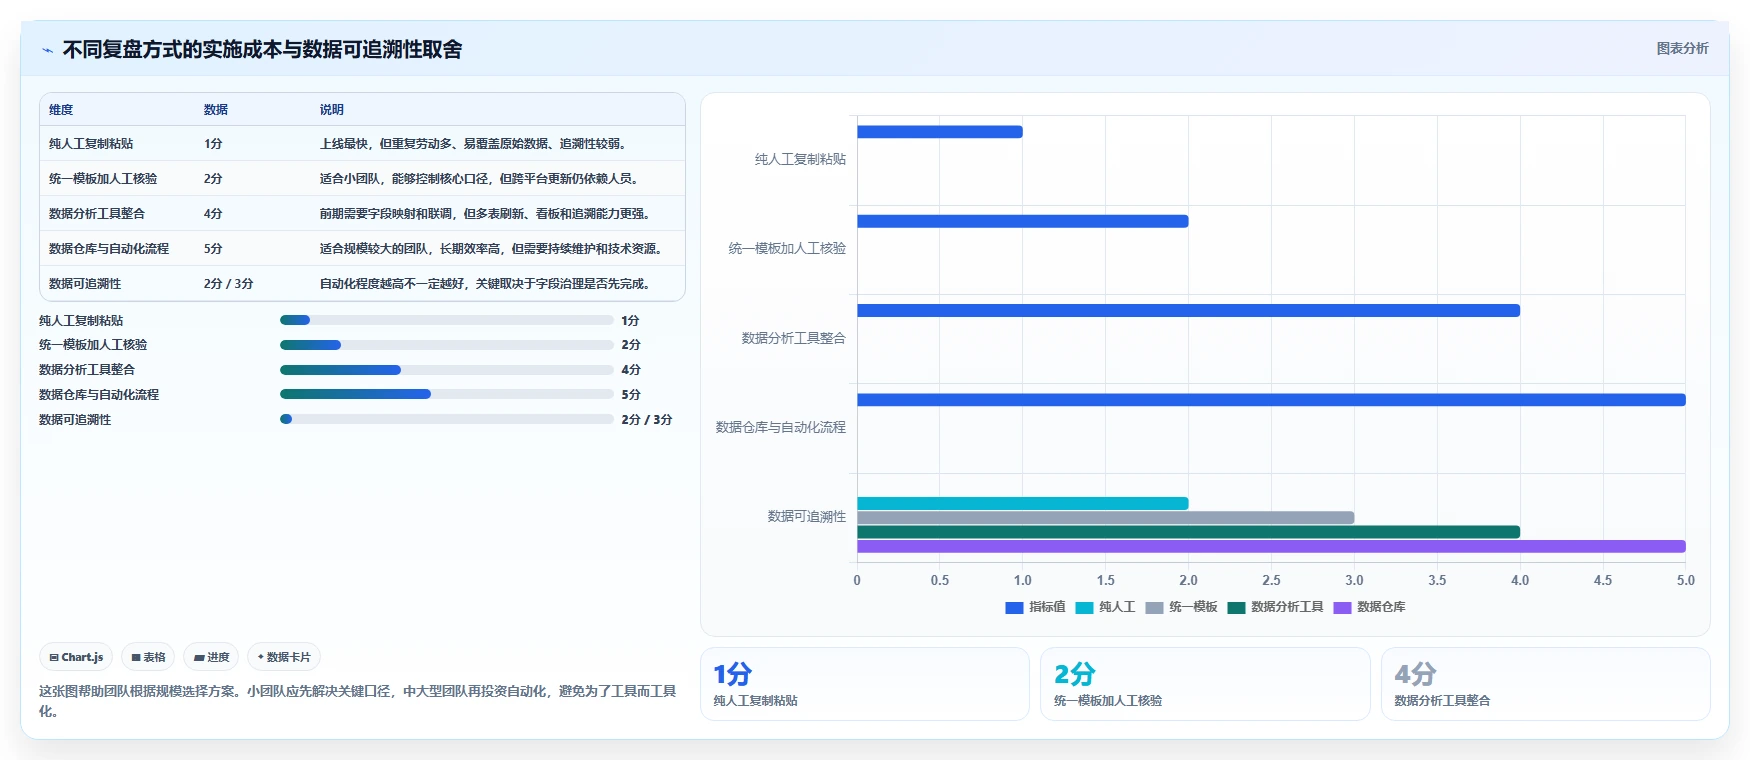This screenshot has height=760, width=1750.
Task: Click the purple bar in the 数据可追溯性 group
Action: (x=1271, y=546)
